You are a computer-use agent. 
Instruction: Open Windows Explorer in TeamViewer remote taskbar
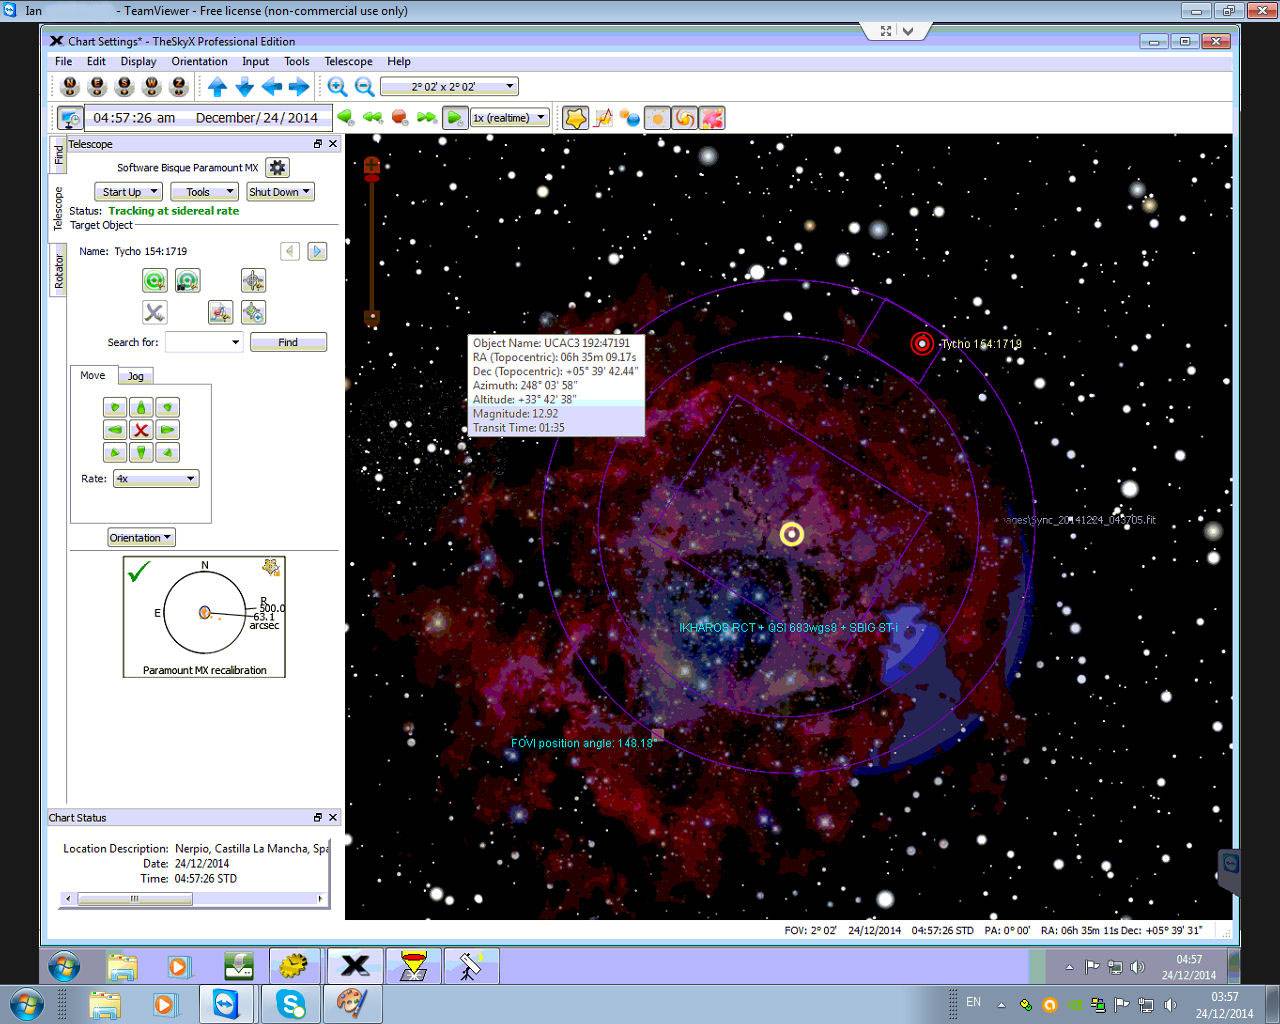click(x=123, y=966)
